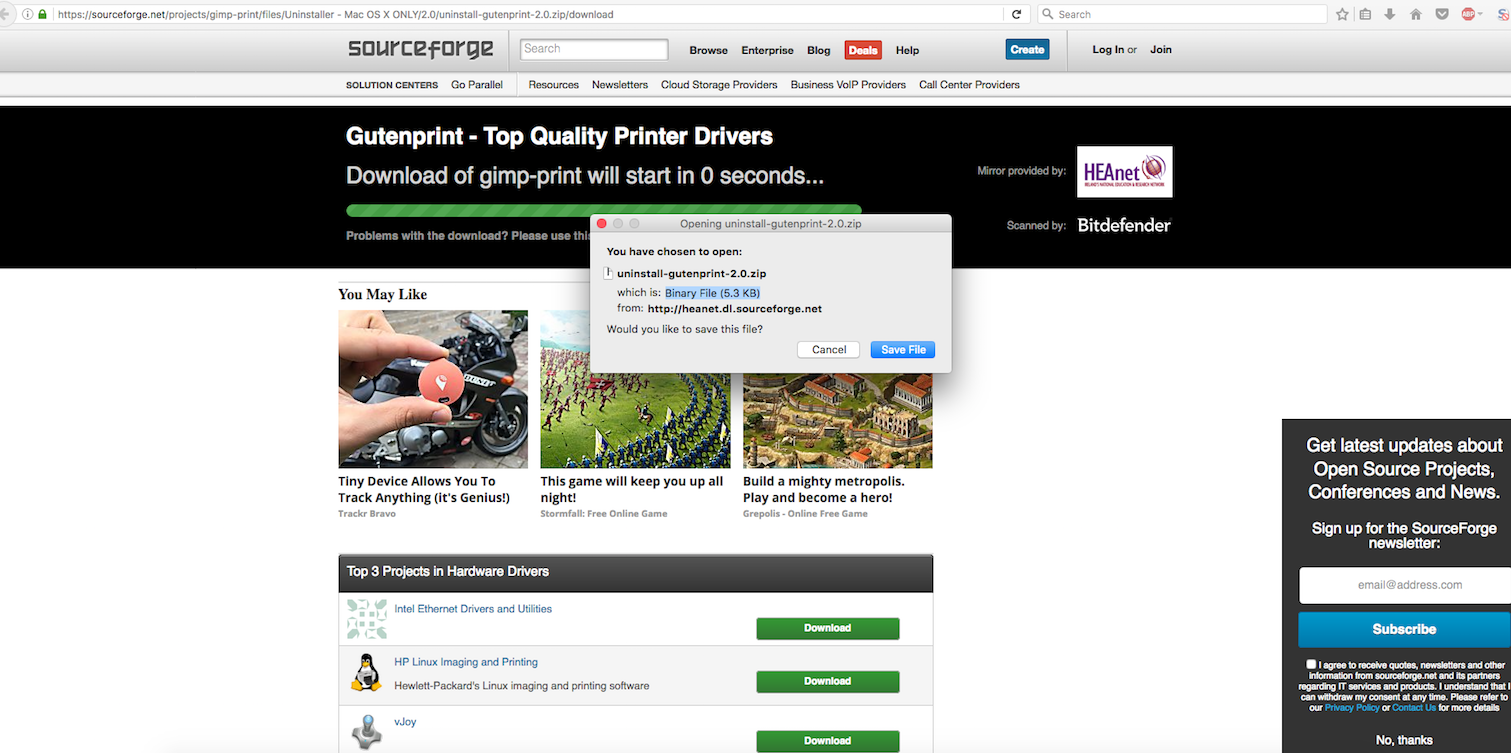This screenshot has height=753, width=1511.
Task: Open the Go Parallel link
Action: tap(477, 85)
